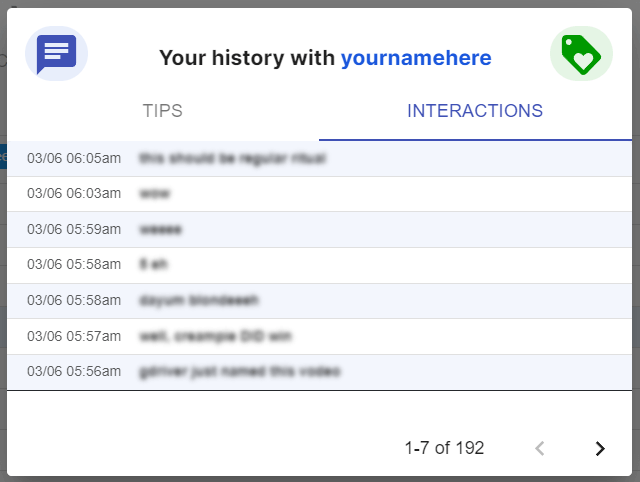Switch to the TIPS tab

tap(163, 111)
